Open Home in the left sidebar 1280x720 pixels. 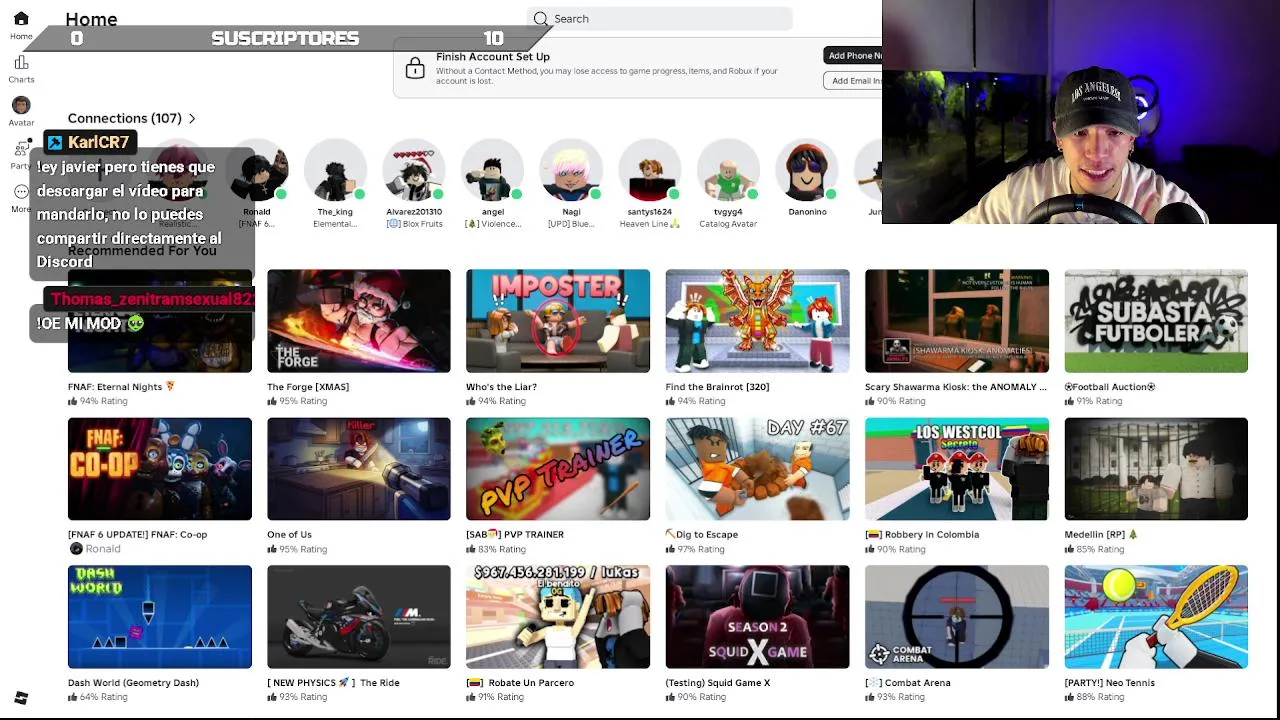coord(21,25)
